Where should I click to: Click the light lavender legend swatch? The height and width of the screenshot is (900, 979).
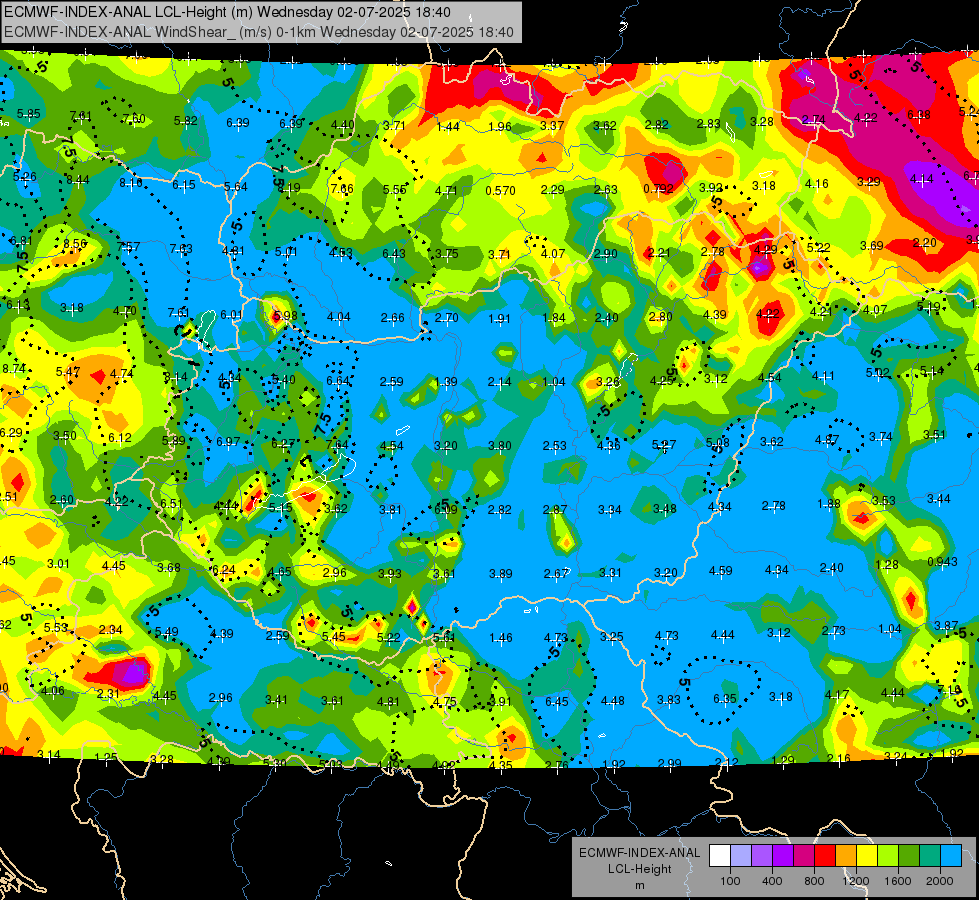741,856
